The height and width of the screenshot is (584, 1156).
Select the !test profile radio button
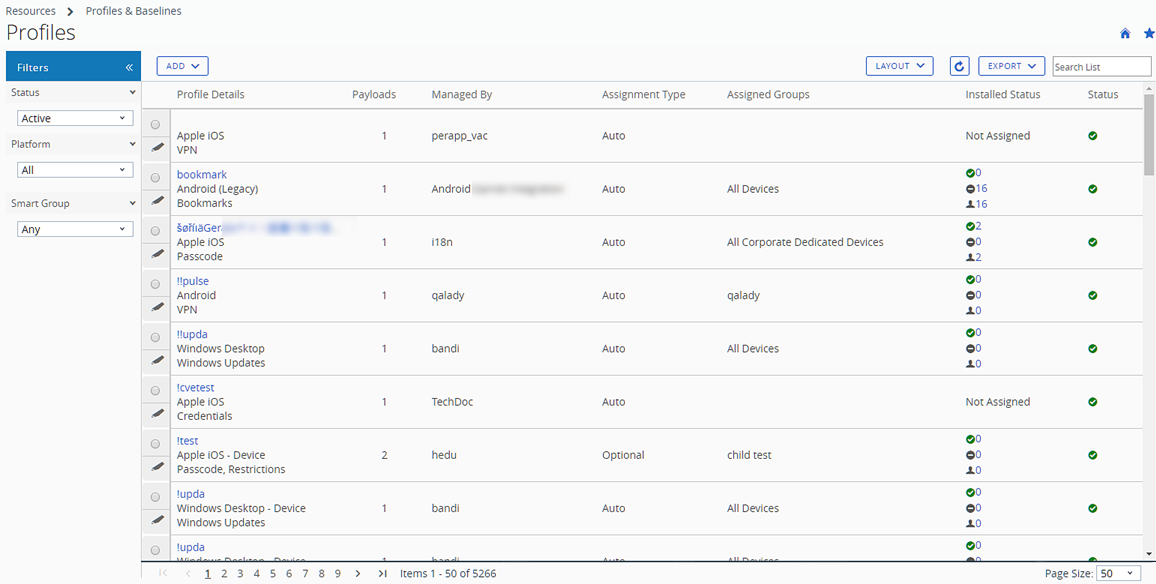point(155,443)
